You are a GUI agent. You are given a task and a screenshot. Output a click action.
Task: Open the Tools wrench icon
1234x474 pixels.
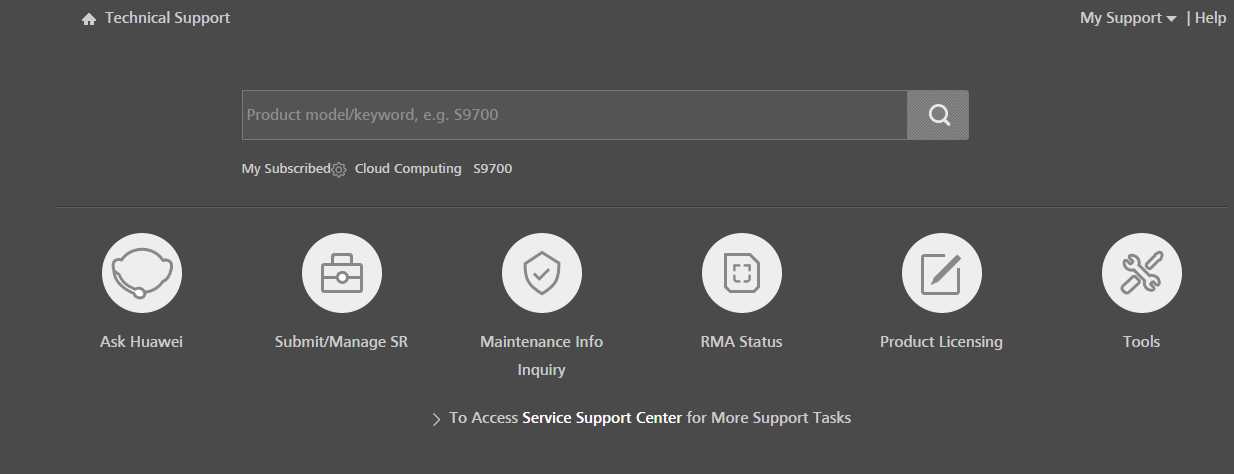[1141, 273]
